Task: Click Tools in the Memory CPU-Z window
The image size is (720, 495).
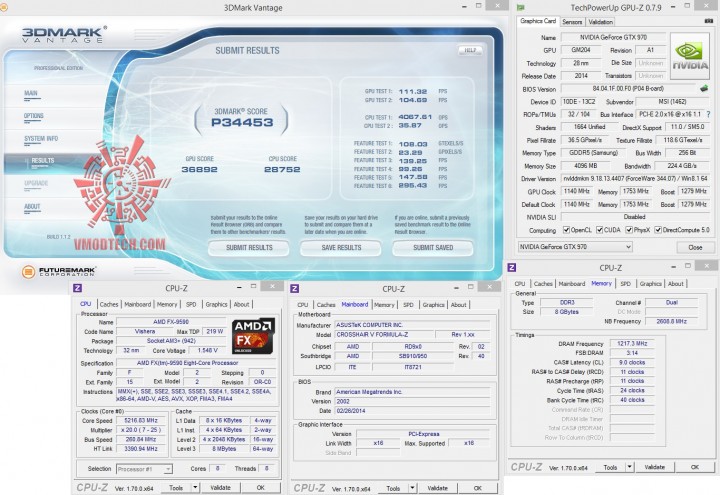Action: [610, 467]
